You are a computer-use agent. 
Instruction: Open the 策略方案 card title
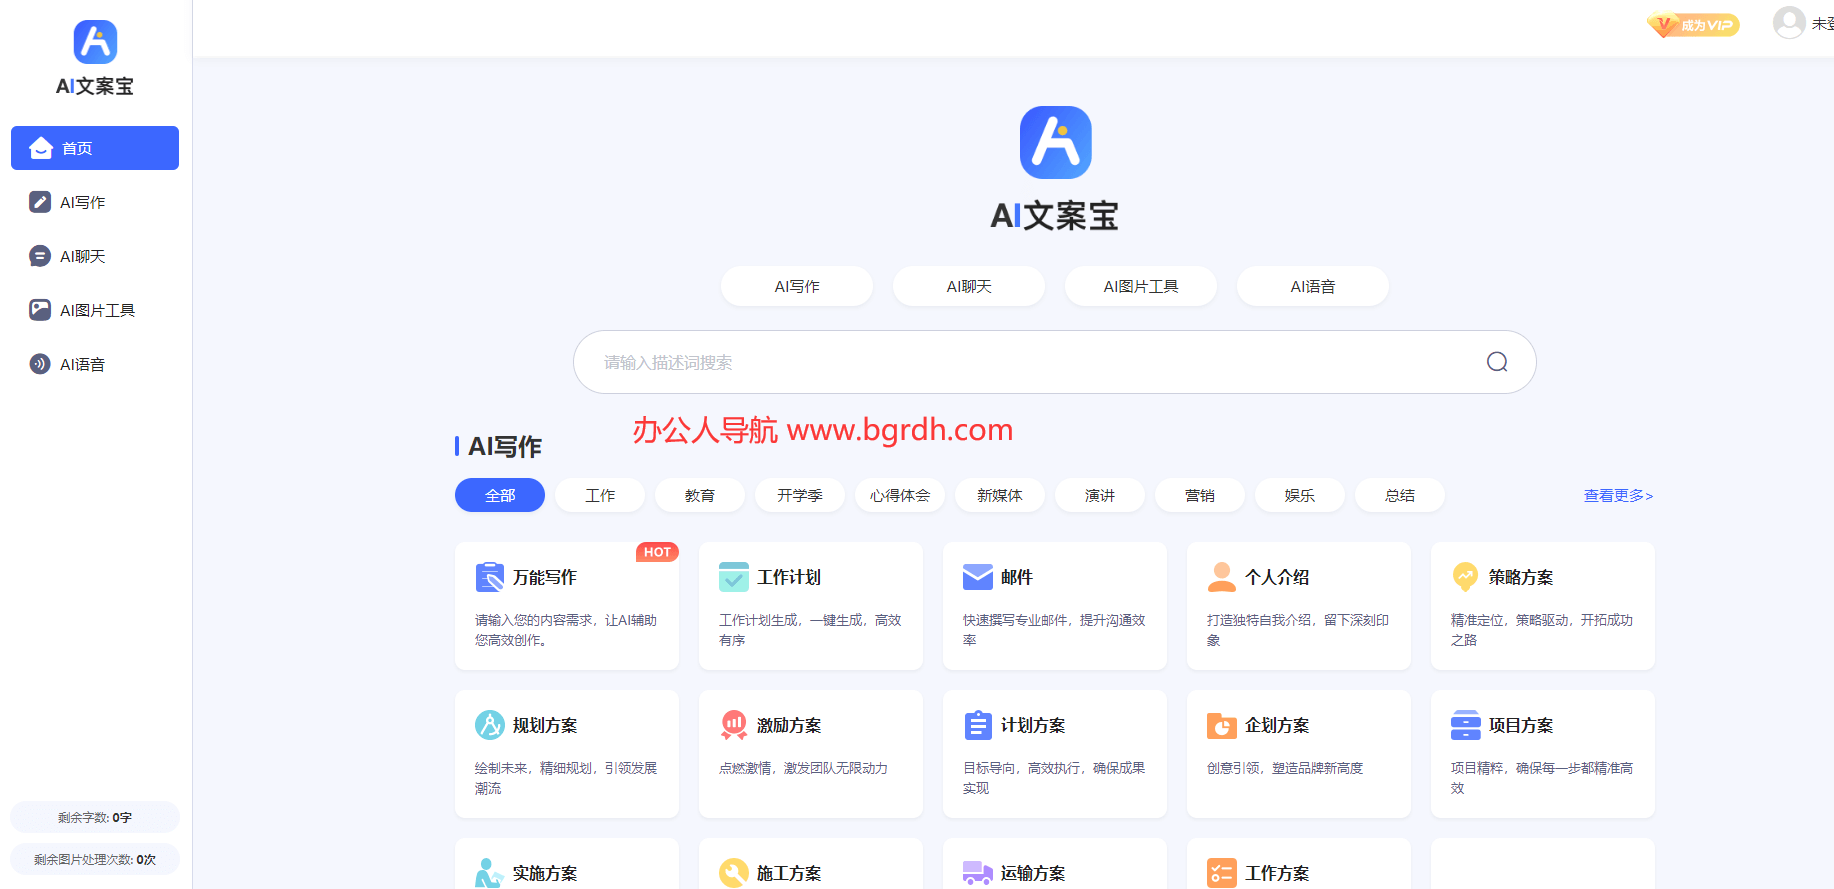pyautogui.click(x=1521, y=577)
